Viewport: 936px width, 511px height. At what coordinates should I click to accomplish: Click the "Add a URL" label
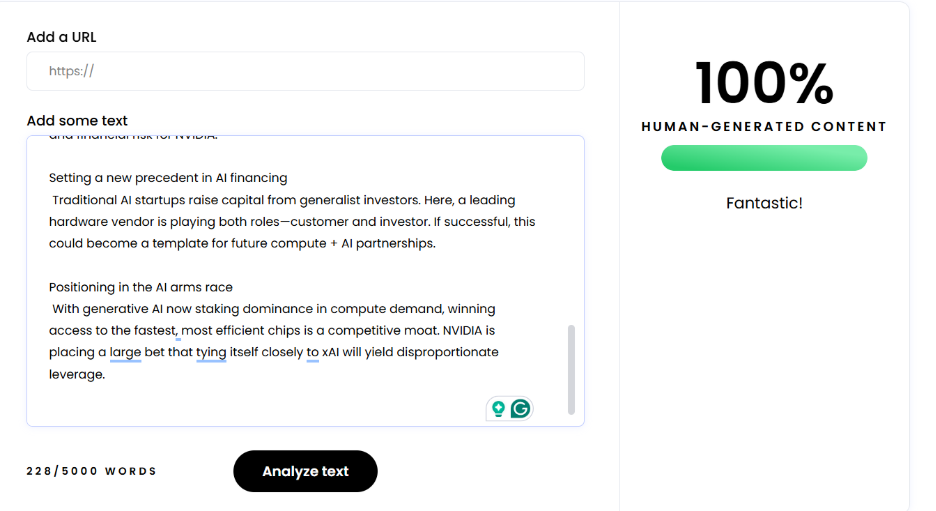(62, 37)
